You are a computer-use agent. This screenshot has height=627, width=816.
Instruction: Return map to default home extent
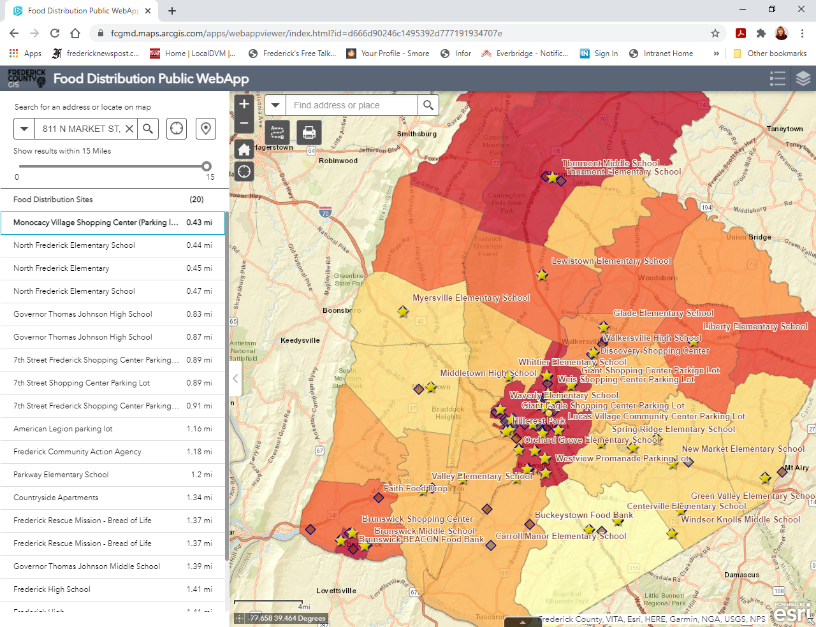(x=245, y=149)
